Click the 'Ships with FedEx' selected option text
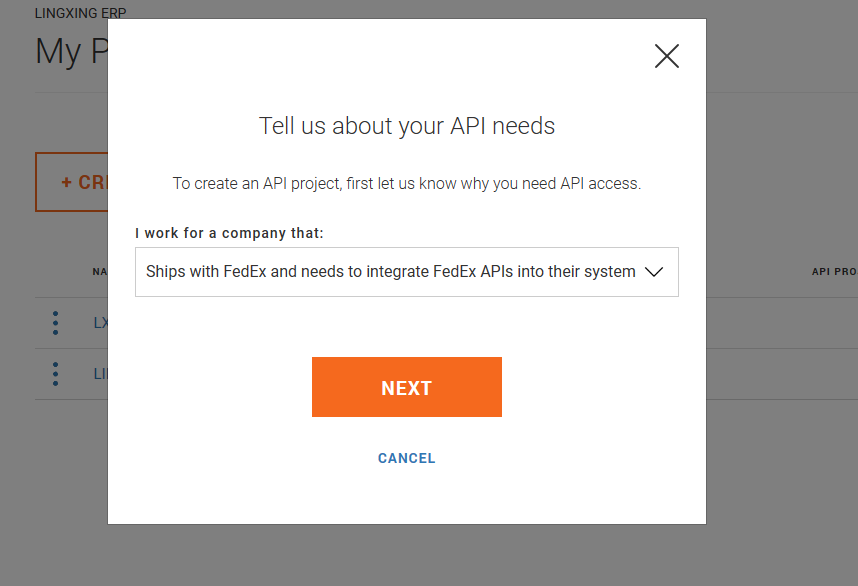This screenshot has height=586, width=858. 390,272
